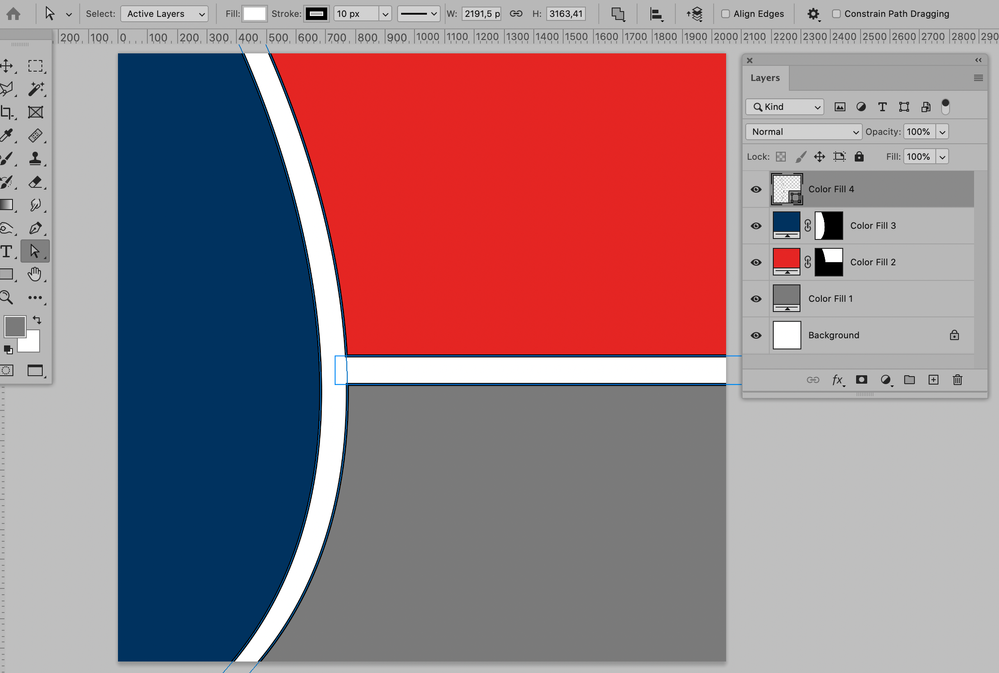
Task: Check Constrain Path Dragging option
Action: point(836,14)
